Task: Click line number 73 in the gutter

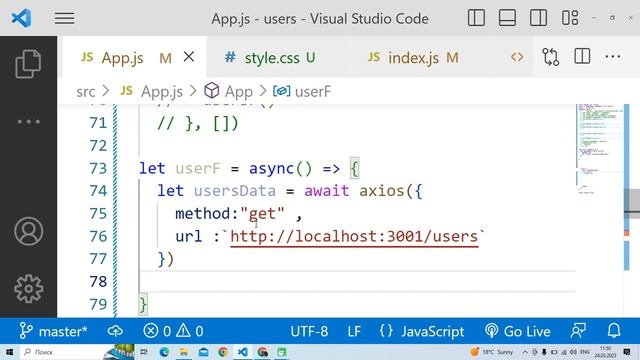Action: coord(98,168)
